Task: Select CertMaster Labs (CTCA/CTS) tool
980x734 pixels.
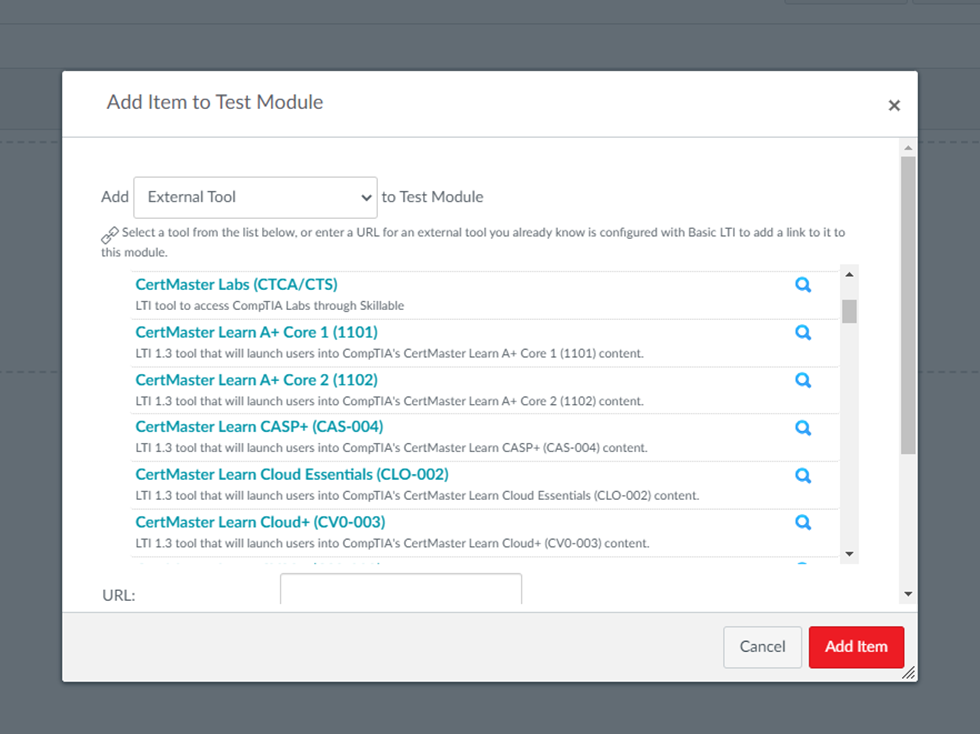Action: click(236, 285)
